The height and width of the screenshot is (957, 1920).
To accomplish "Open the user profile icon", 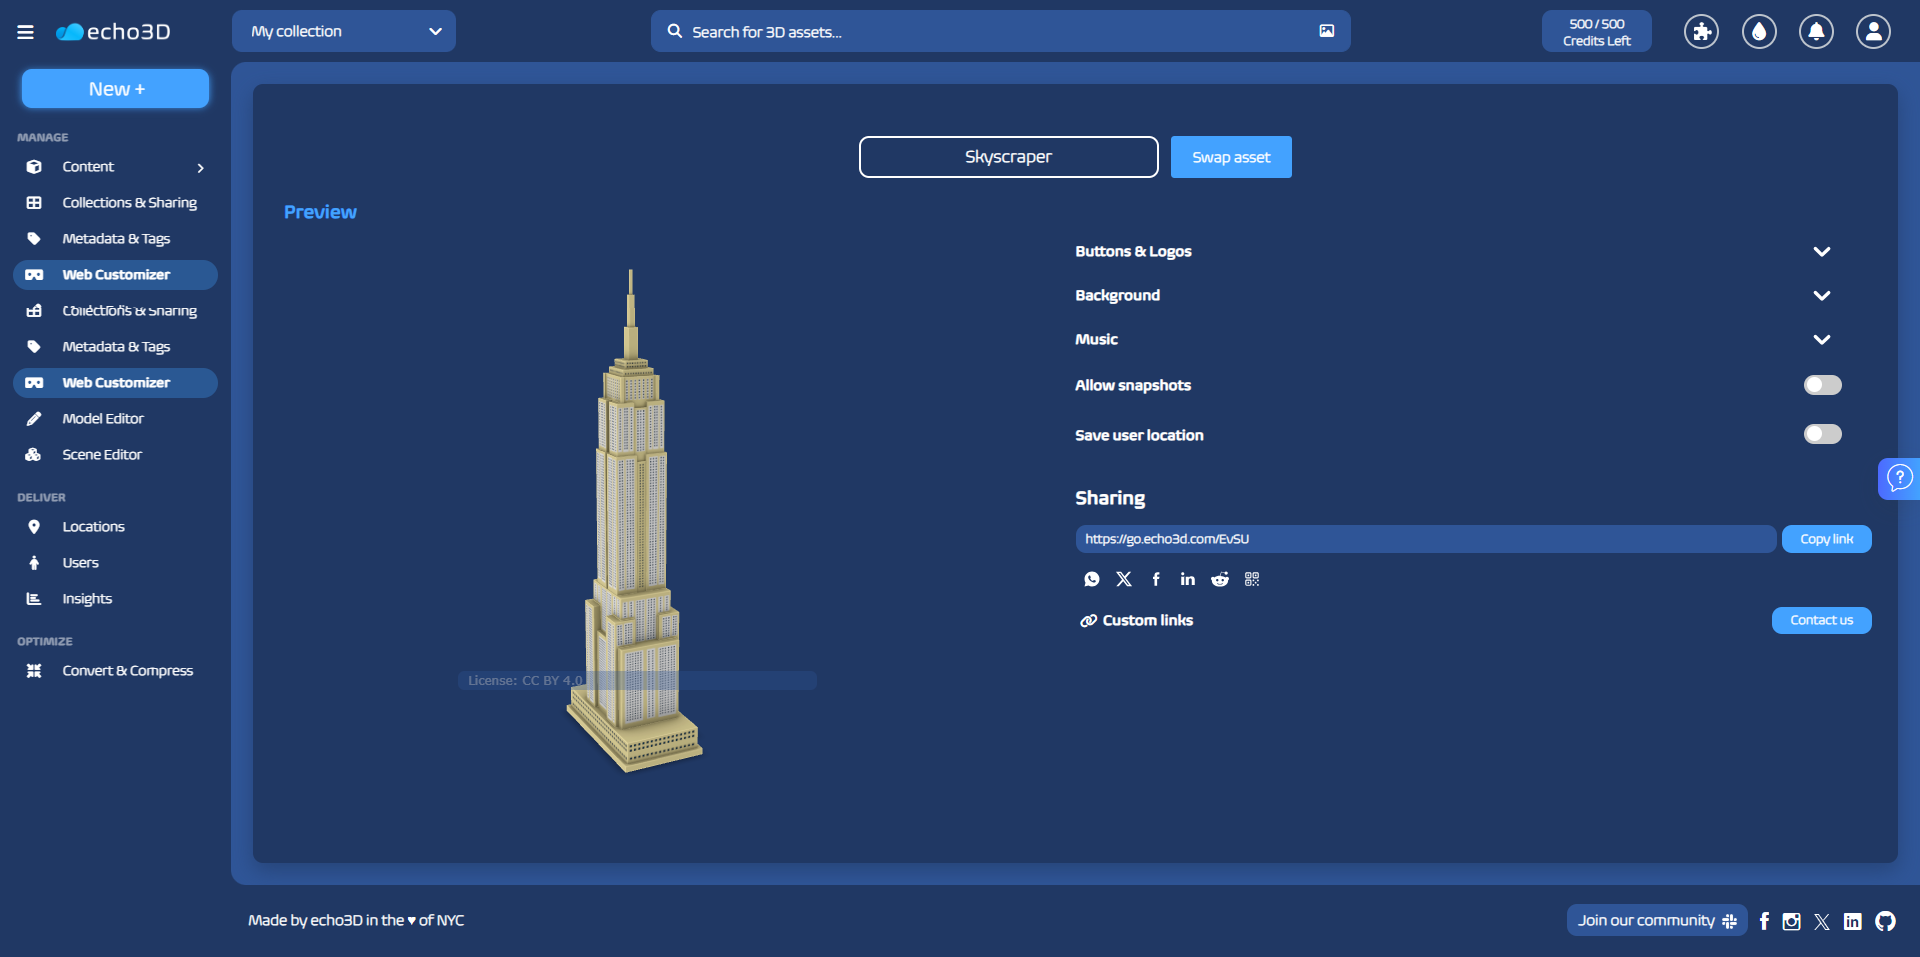I will [1873, 32].
